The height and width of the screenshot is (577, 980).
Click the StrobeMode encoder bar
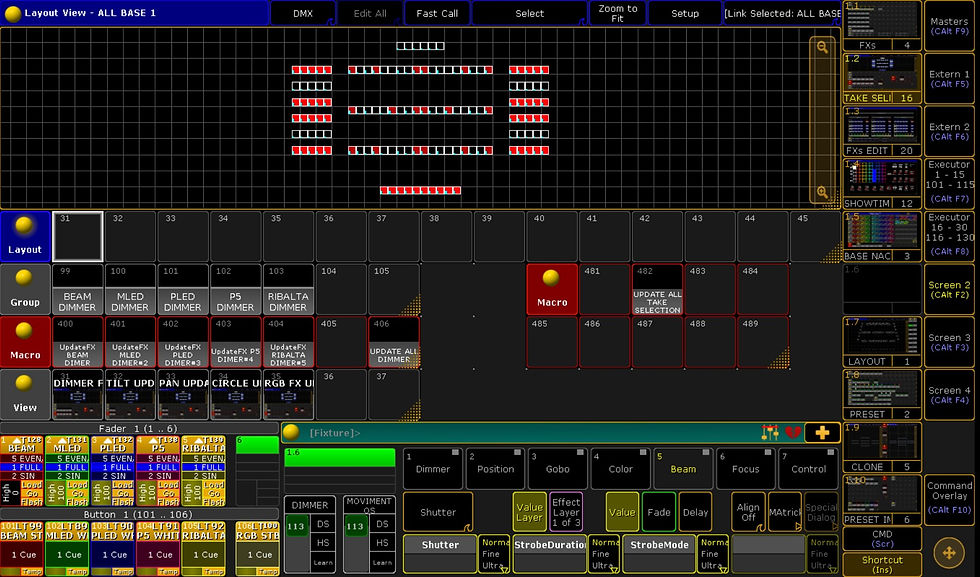click(x=659, y=554)
